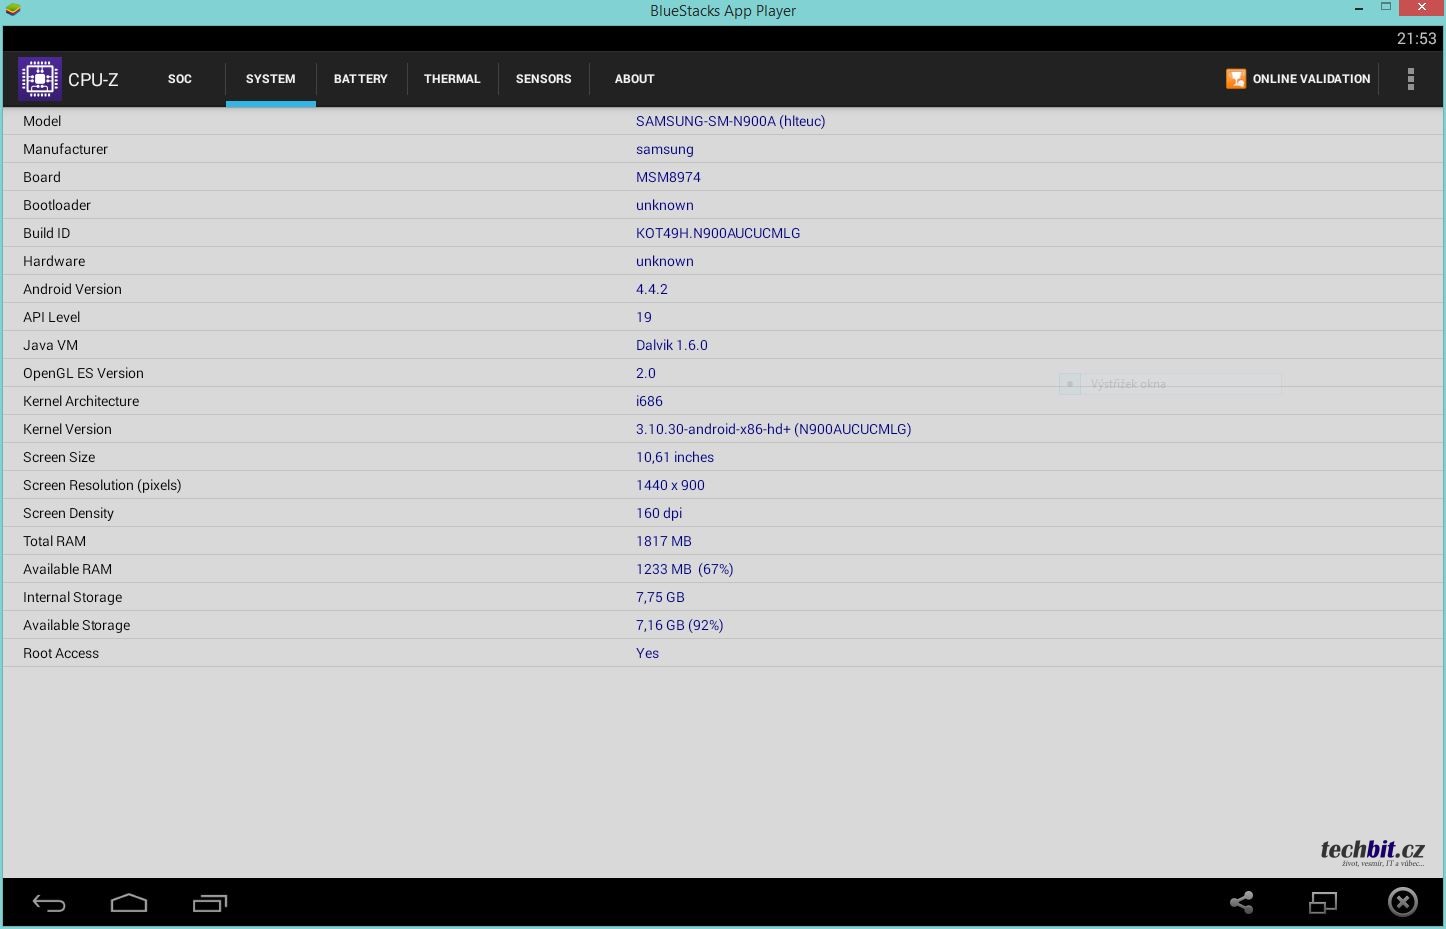Select the SYSTEM tab

coord(271,79)
